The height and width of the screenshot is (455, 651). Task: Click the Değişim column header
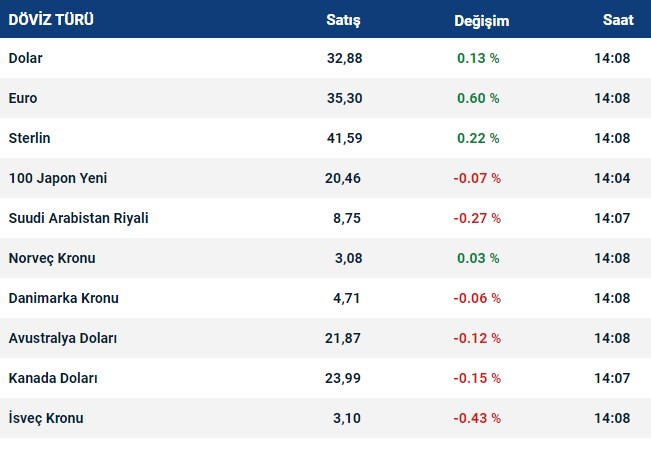click(481, 19)
